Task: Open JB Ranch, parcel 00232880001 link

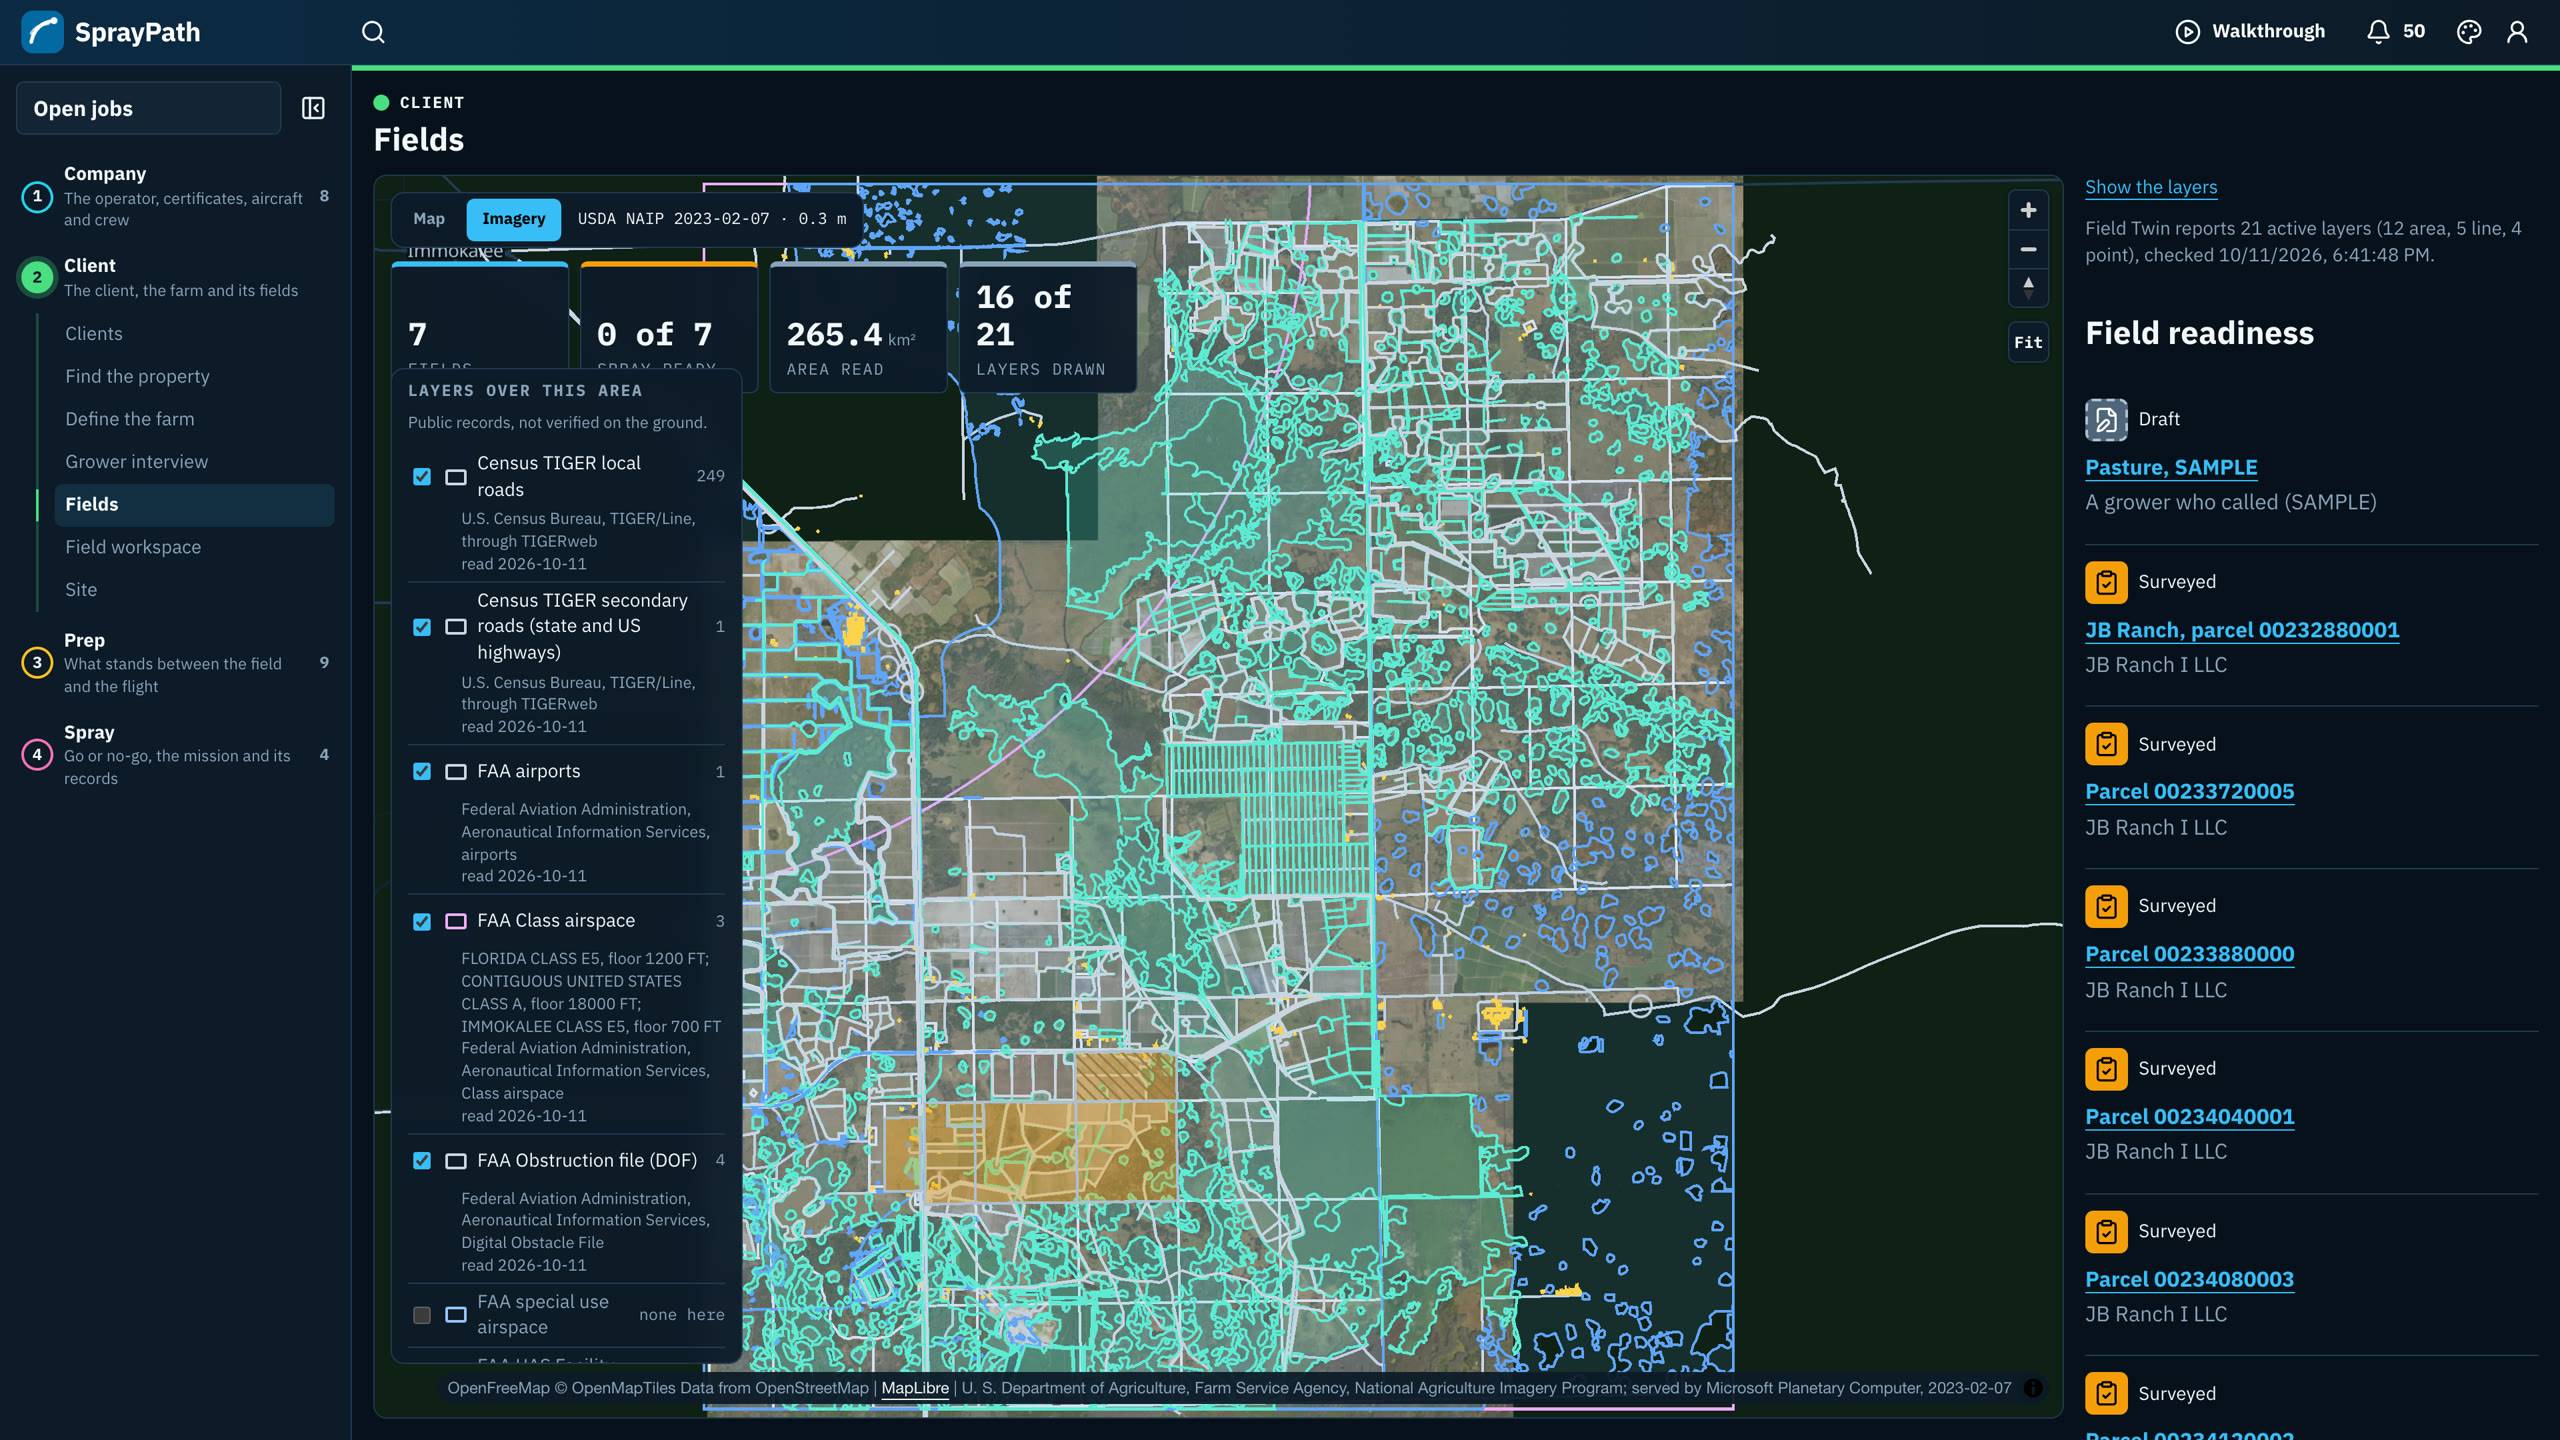Action: coord(2242,630)
